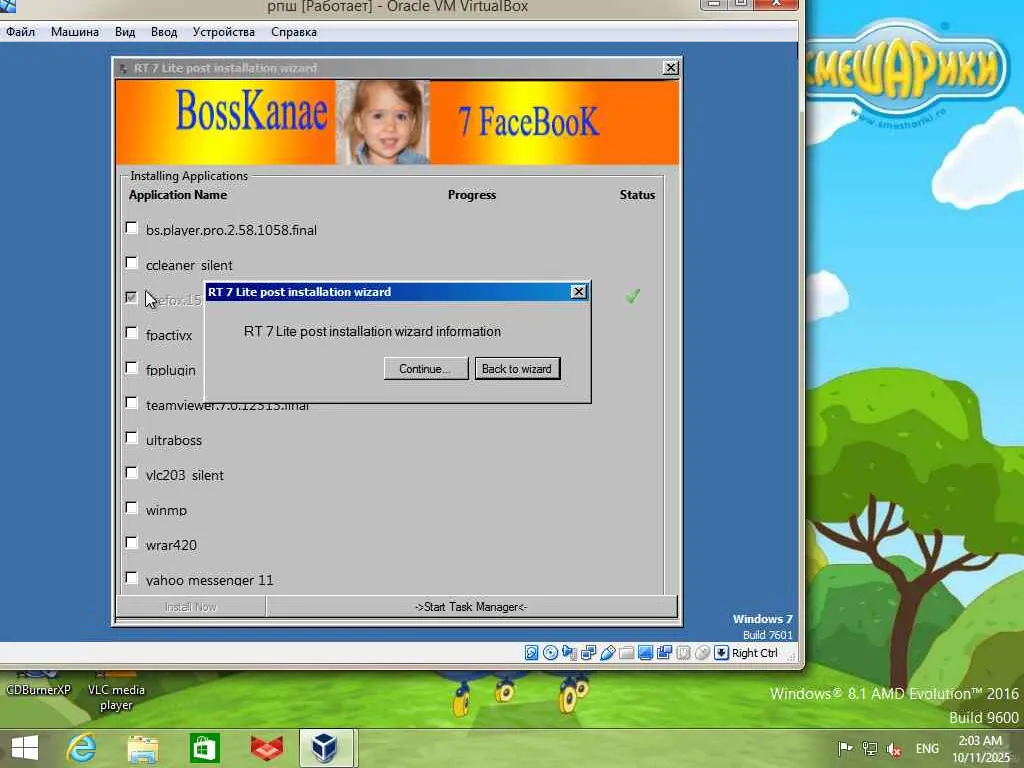Check the wrar420 checkbox

tap(131, 543)
